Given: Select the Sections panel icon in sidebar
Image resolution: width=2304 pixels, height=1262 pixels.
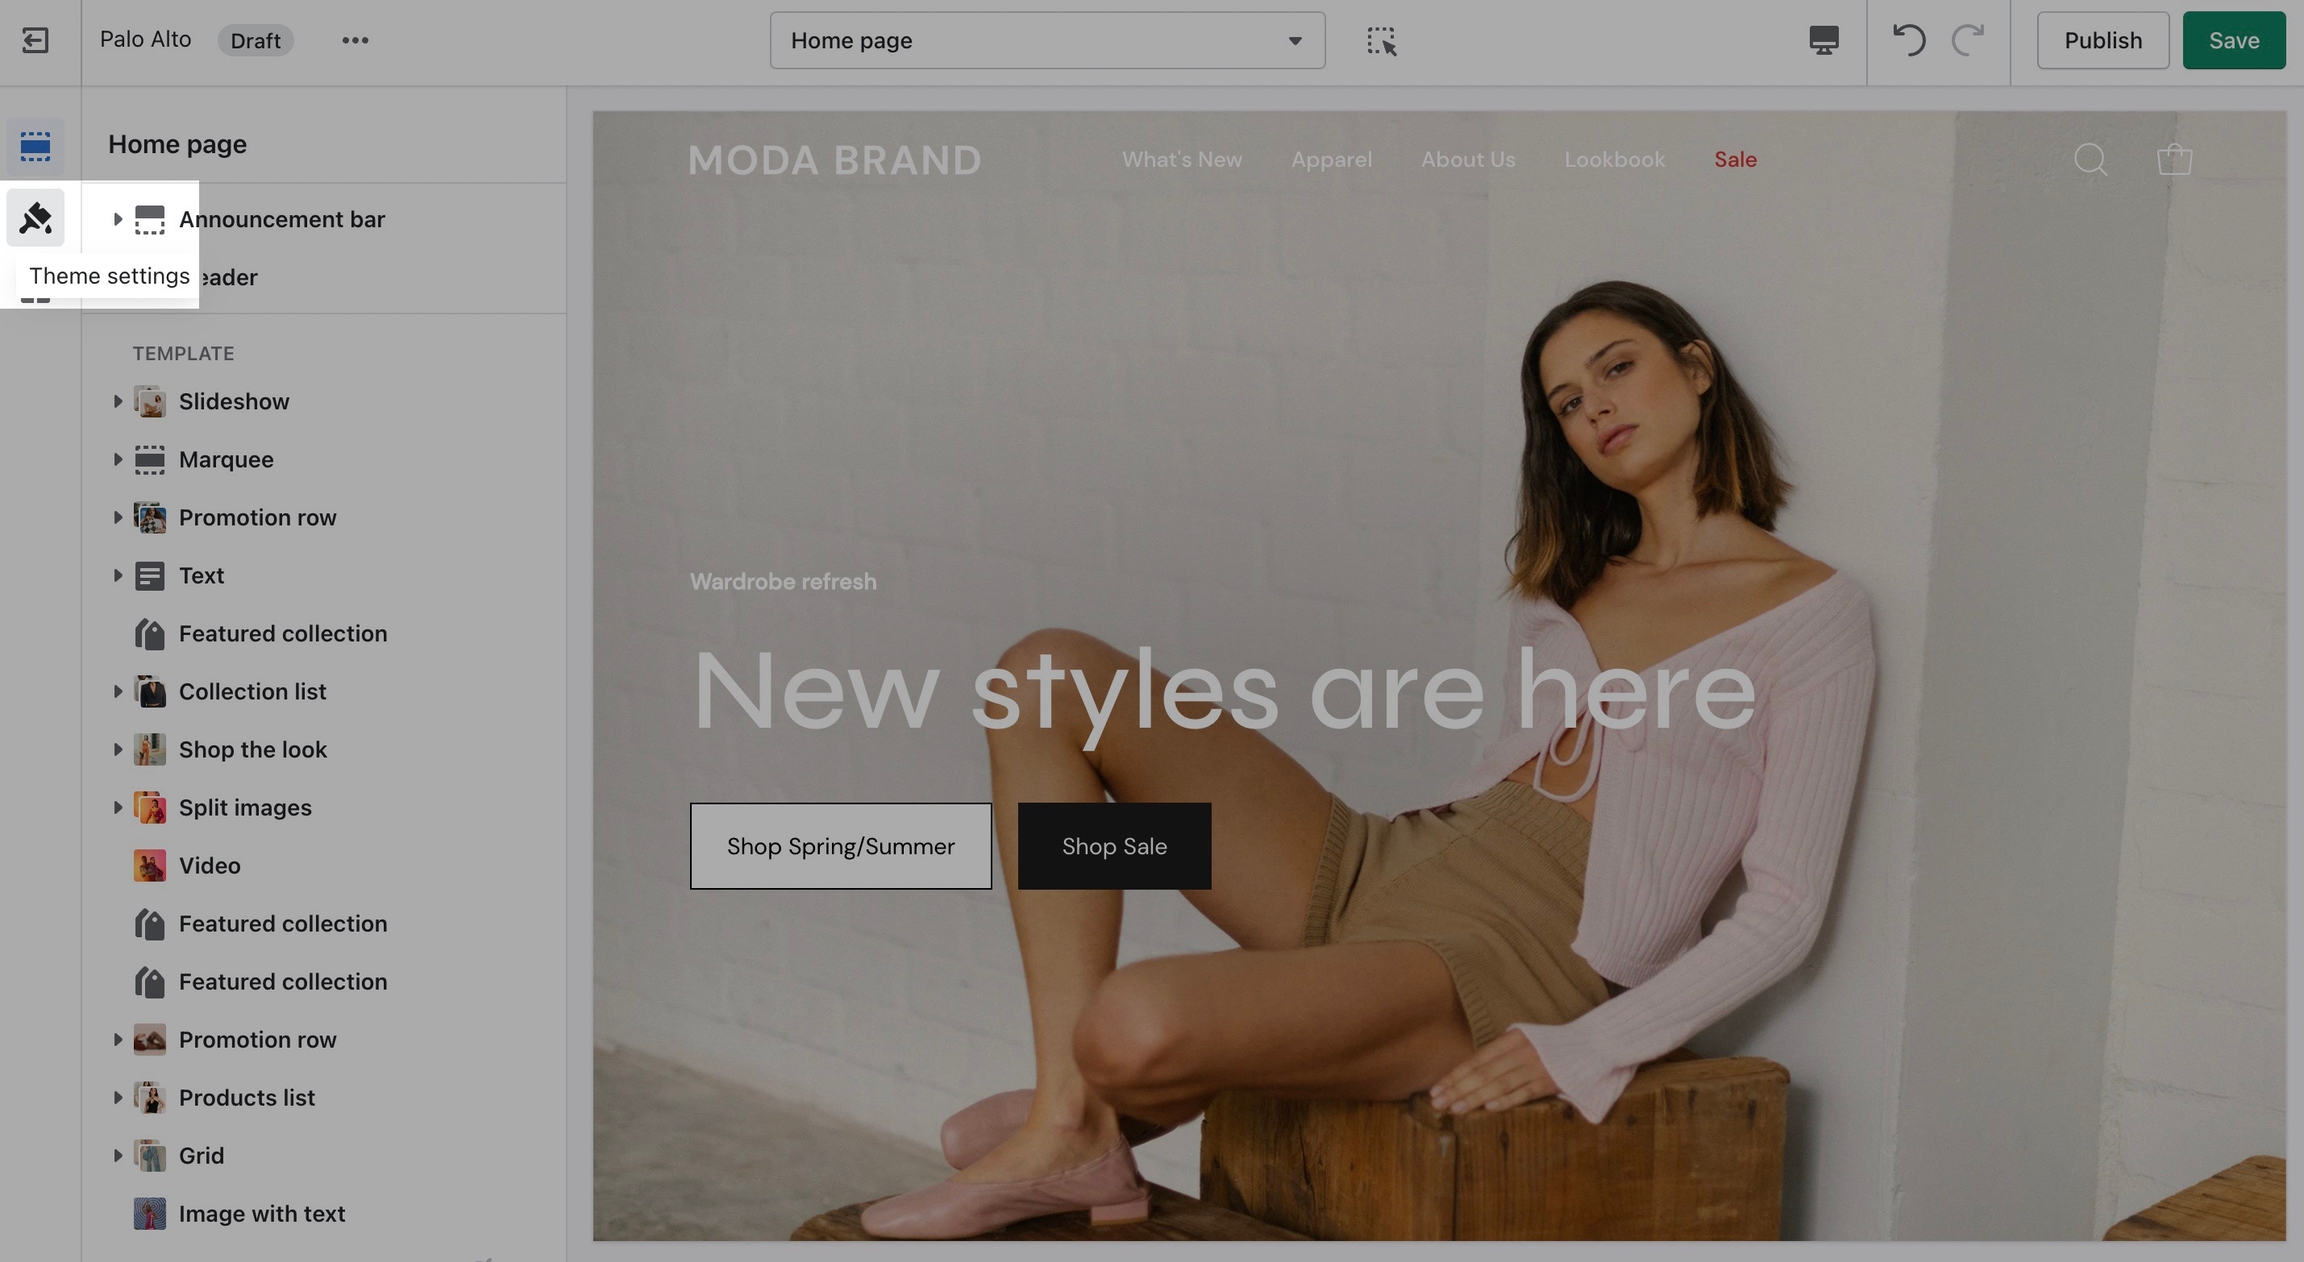Looking at the screenshot, I should pos(35,146).
